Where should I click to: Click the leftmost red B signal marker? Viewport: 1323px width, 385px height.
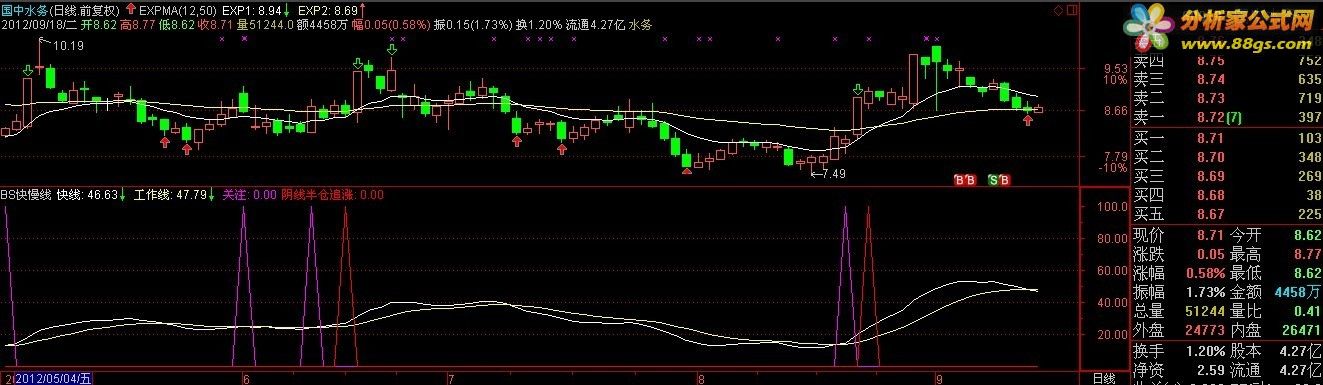[x=959, y=180]
